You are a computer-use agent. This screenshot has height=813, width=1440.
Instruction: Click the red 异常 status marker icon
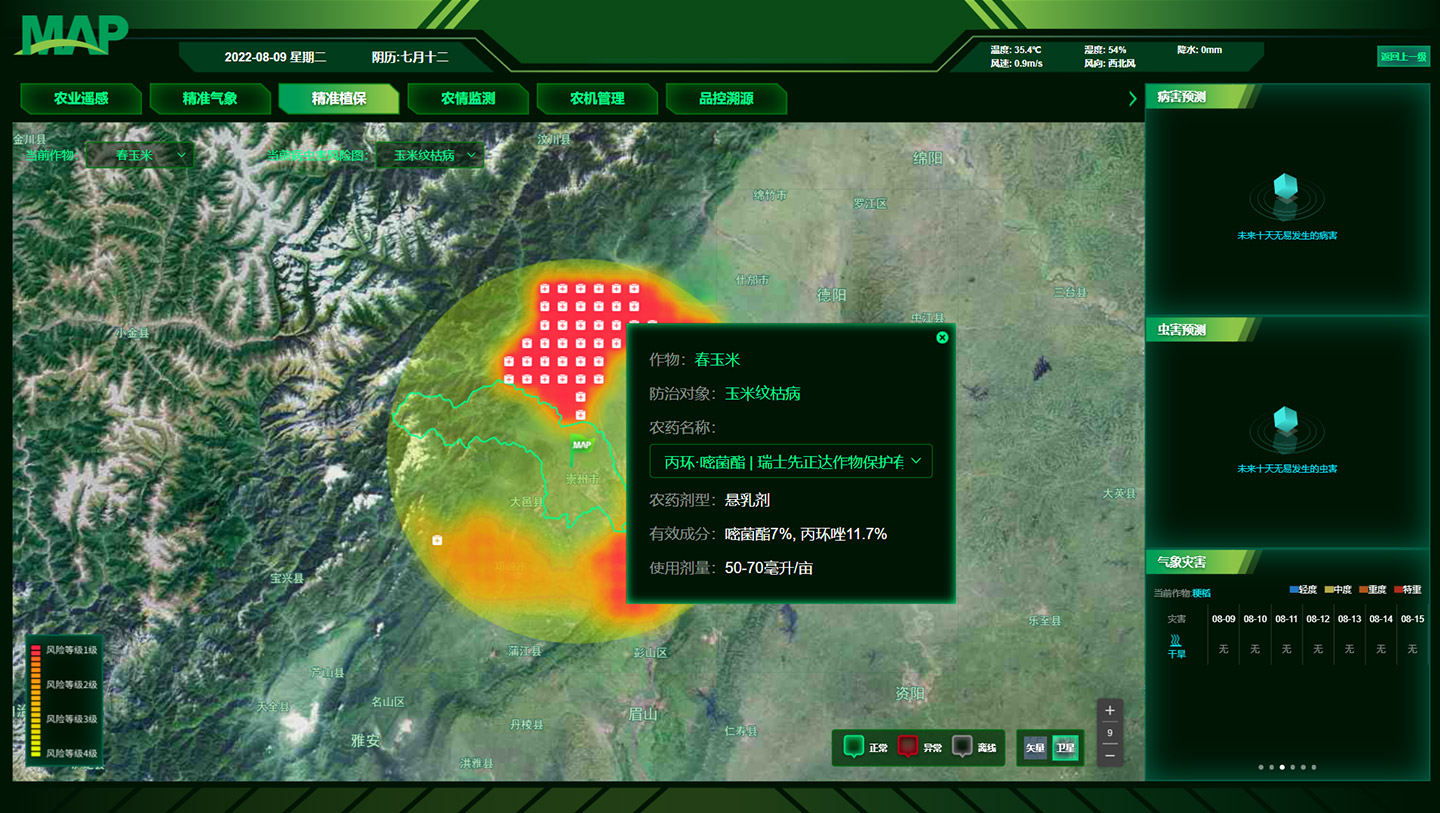[x=907, y=747]
